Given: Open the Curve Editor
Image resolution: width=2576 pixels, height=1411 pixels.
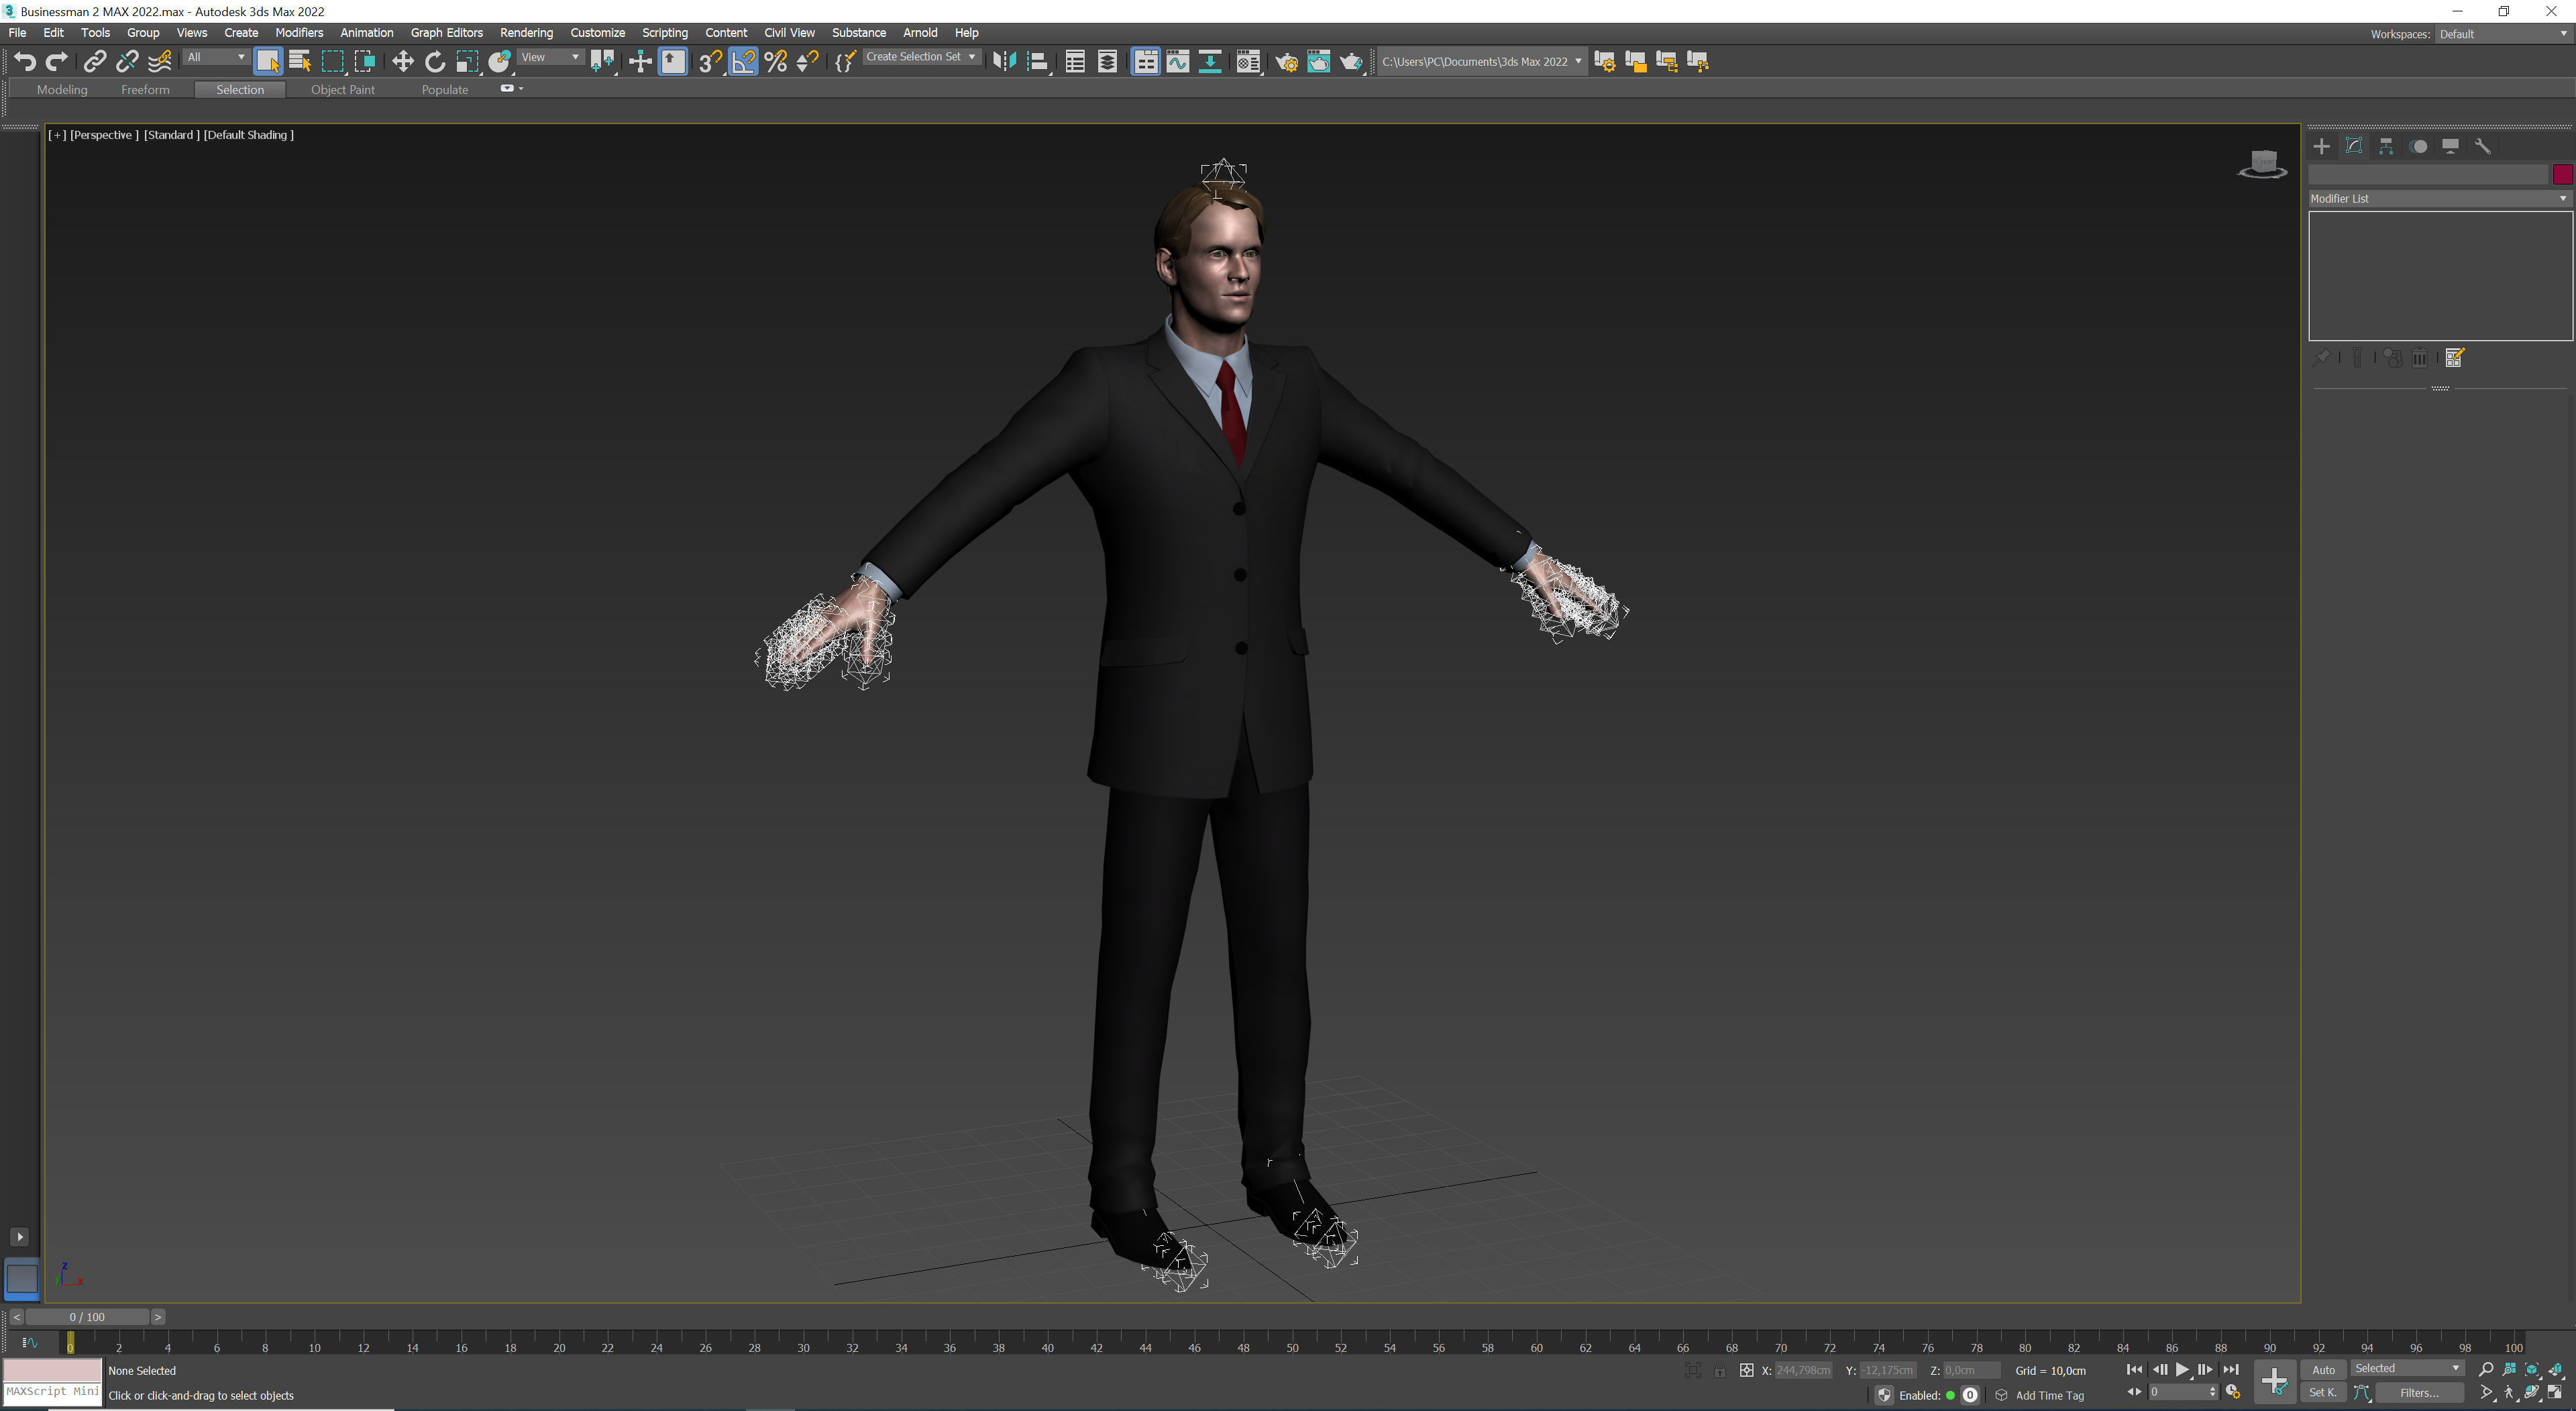Looking at the screenshot, I should click(x=1178, y=62).
